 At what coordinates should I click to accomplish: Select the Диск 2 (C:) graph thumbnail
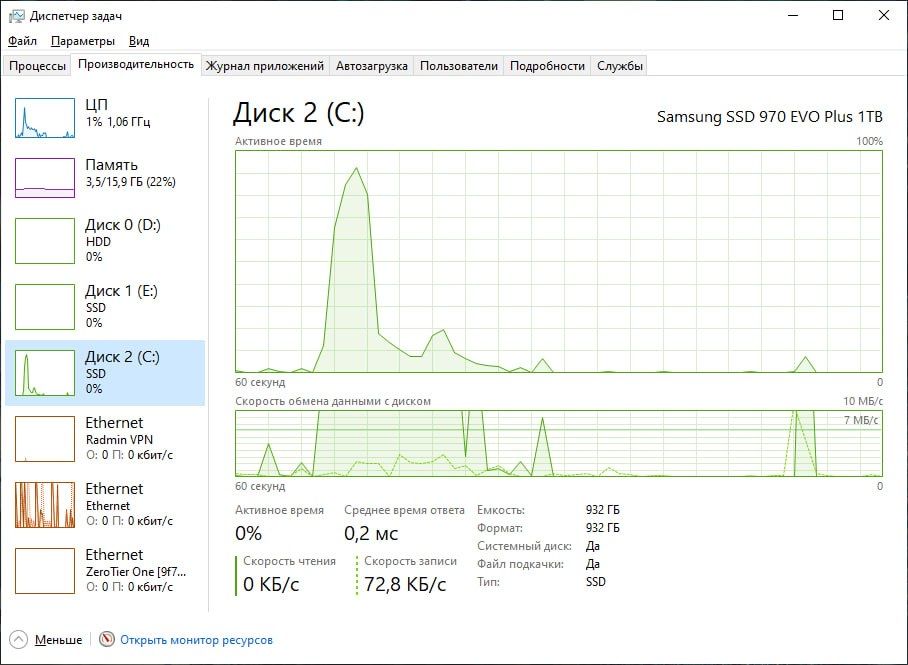[x=45, y=372]
